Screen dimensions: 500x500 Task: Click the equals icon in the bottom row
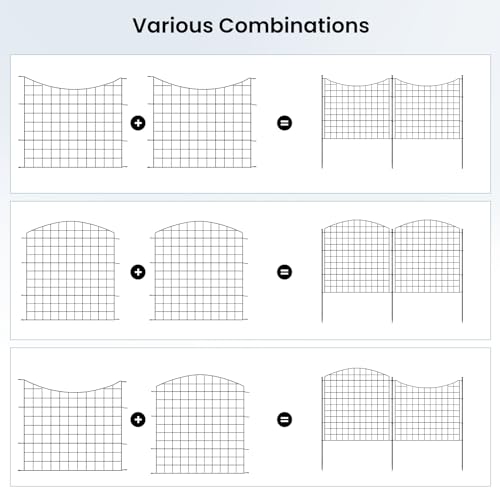284,419
